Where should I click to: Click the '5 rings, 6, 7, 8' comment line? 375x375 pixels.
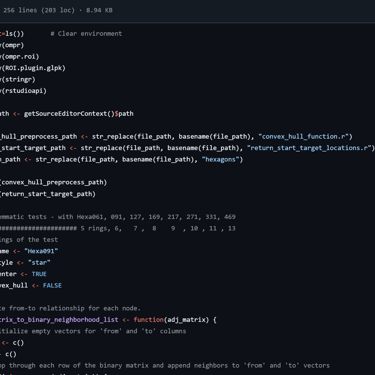click(118, 228)
